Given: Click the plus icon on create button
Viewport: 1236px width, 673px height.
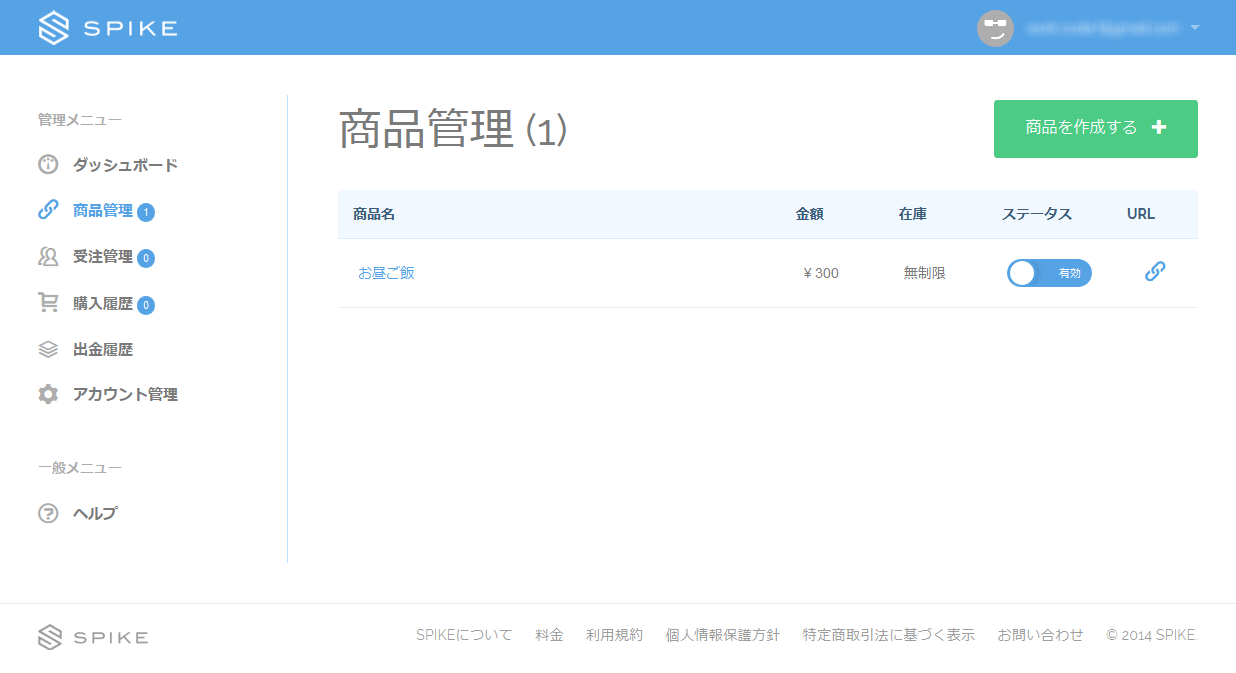Looking at the screenshot, I should [x=1159, y=128].
